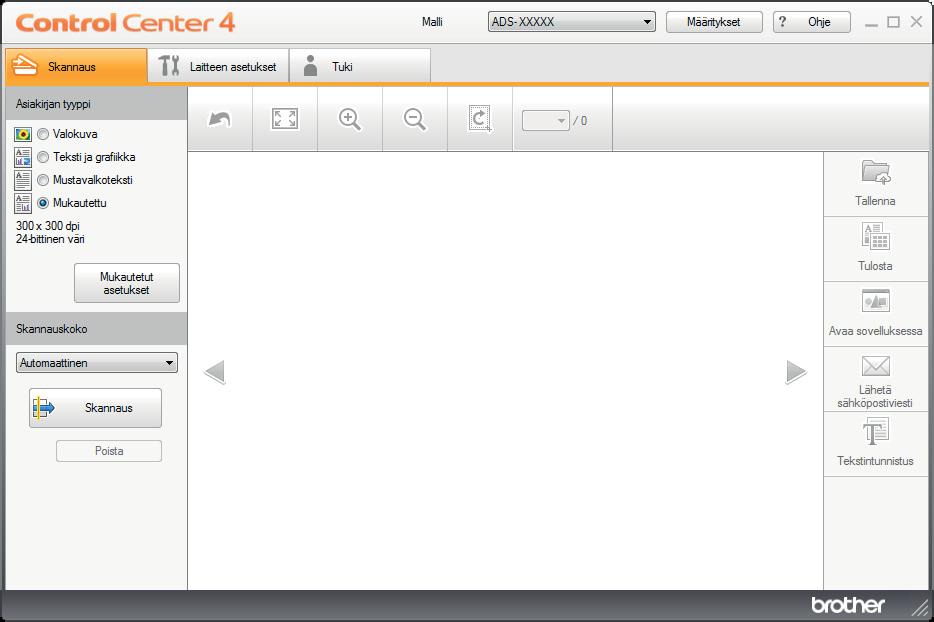Click the zoom out magnifier icon
The image size is (934, 622).
415,119
